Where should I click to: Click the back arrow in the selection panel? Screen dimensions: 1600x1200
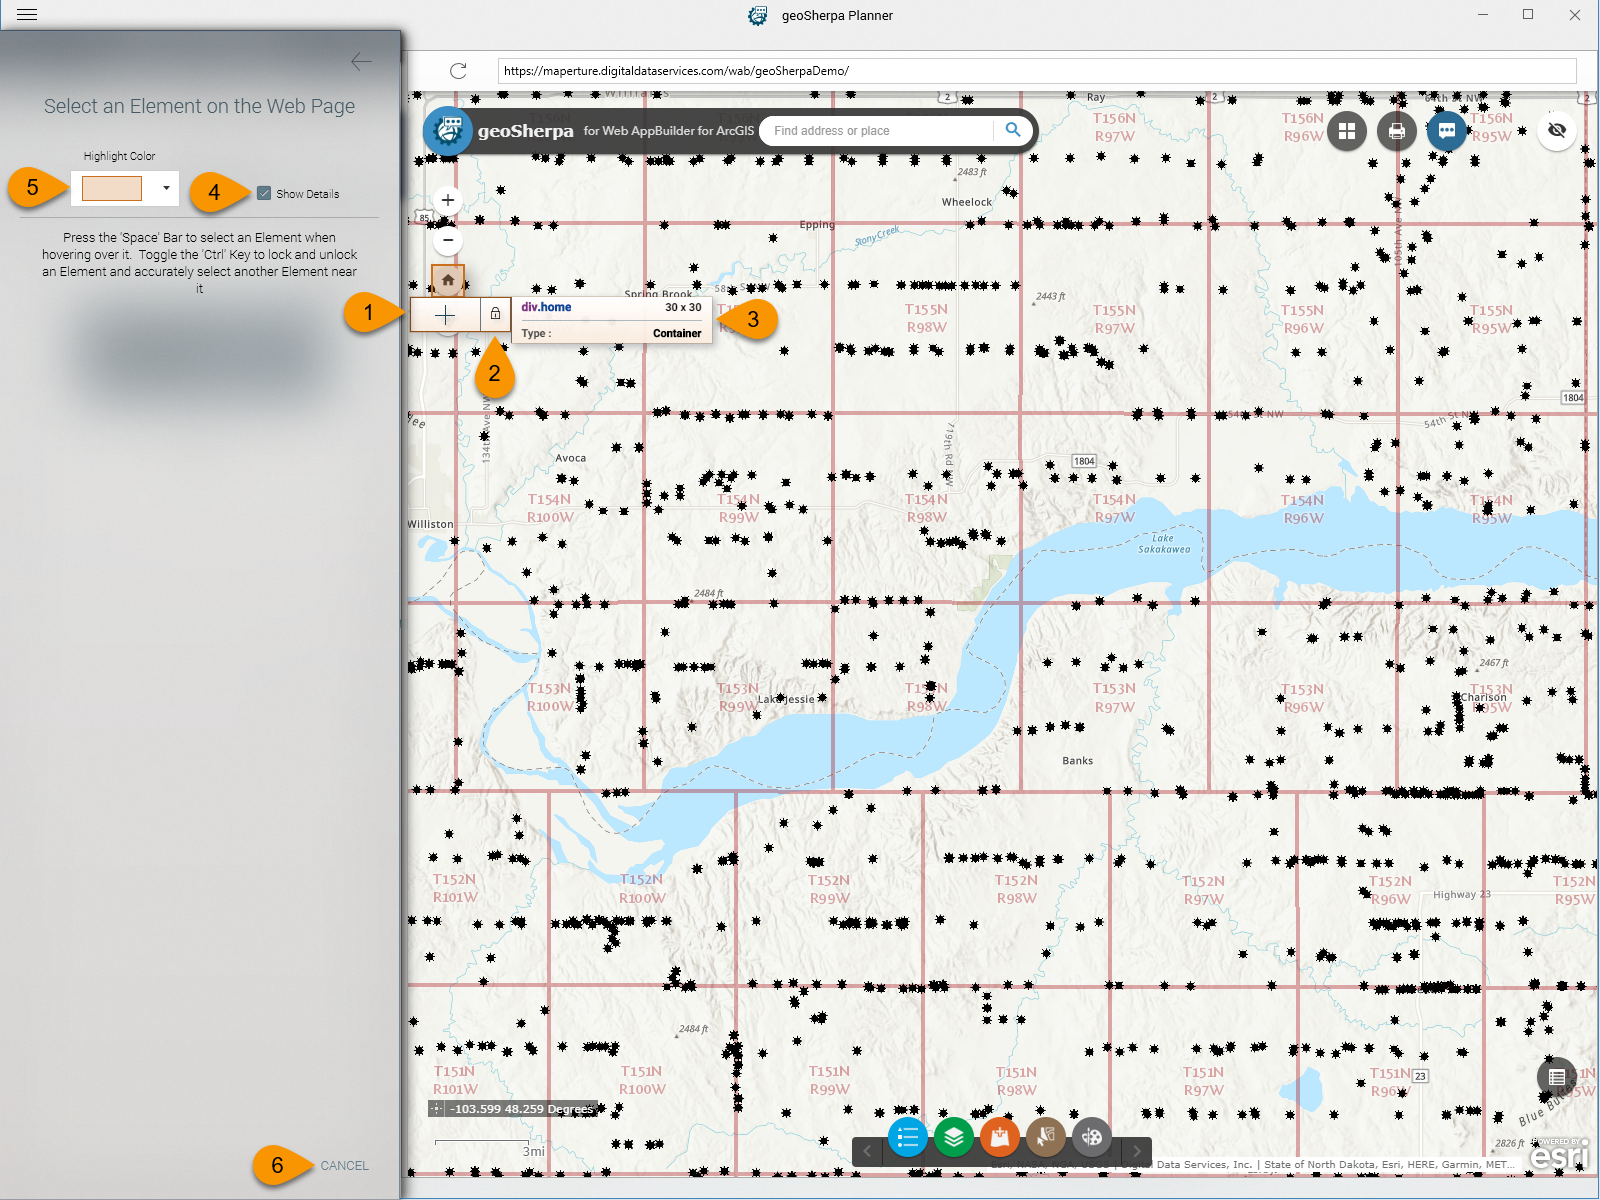coord(361,62)
